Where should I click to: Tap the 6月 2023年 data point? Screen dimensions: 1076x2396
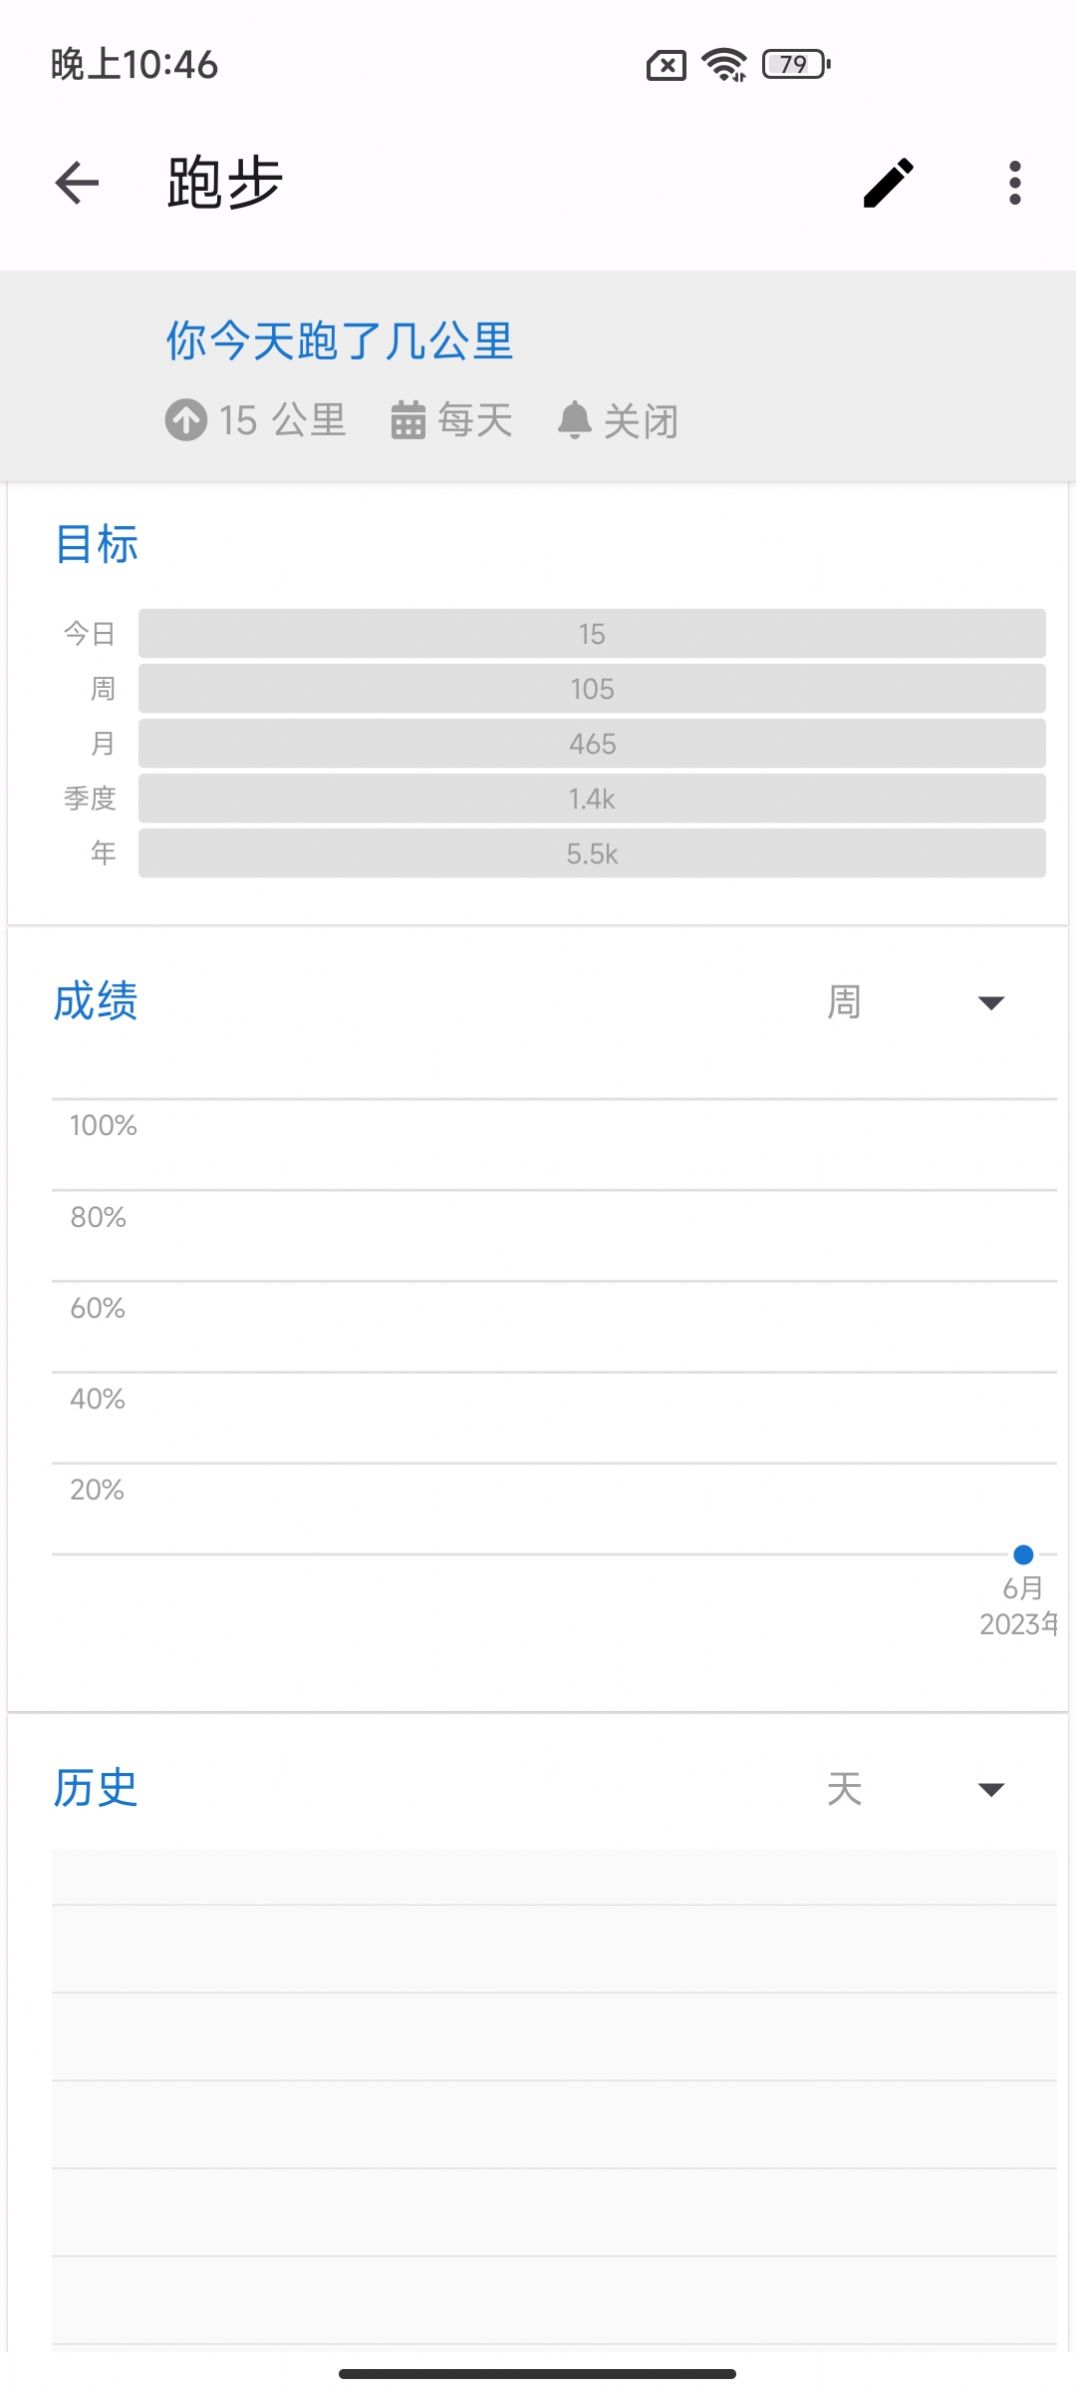click(x=1022, y=1553)
